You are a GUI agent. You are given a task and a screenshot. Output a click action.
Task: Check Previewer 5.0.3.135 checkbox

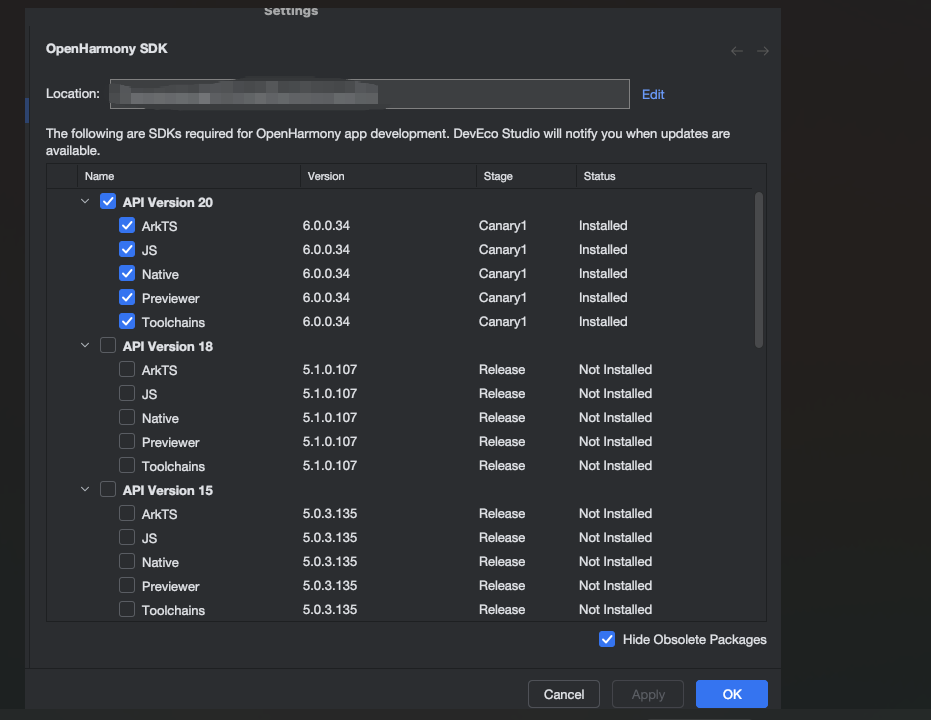127,585
